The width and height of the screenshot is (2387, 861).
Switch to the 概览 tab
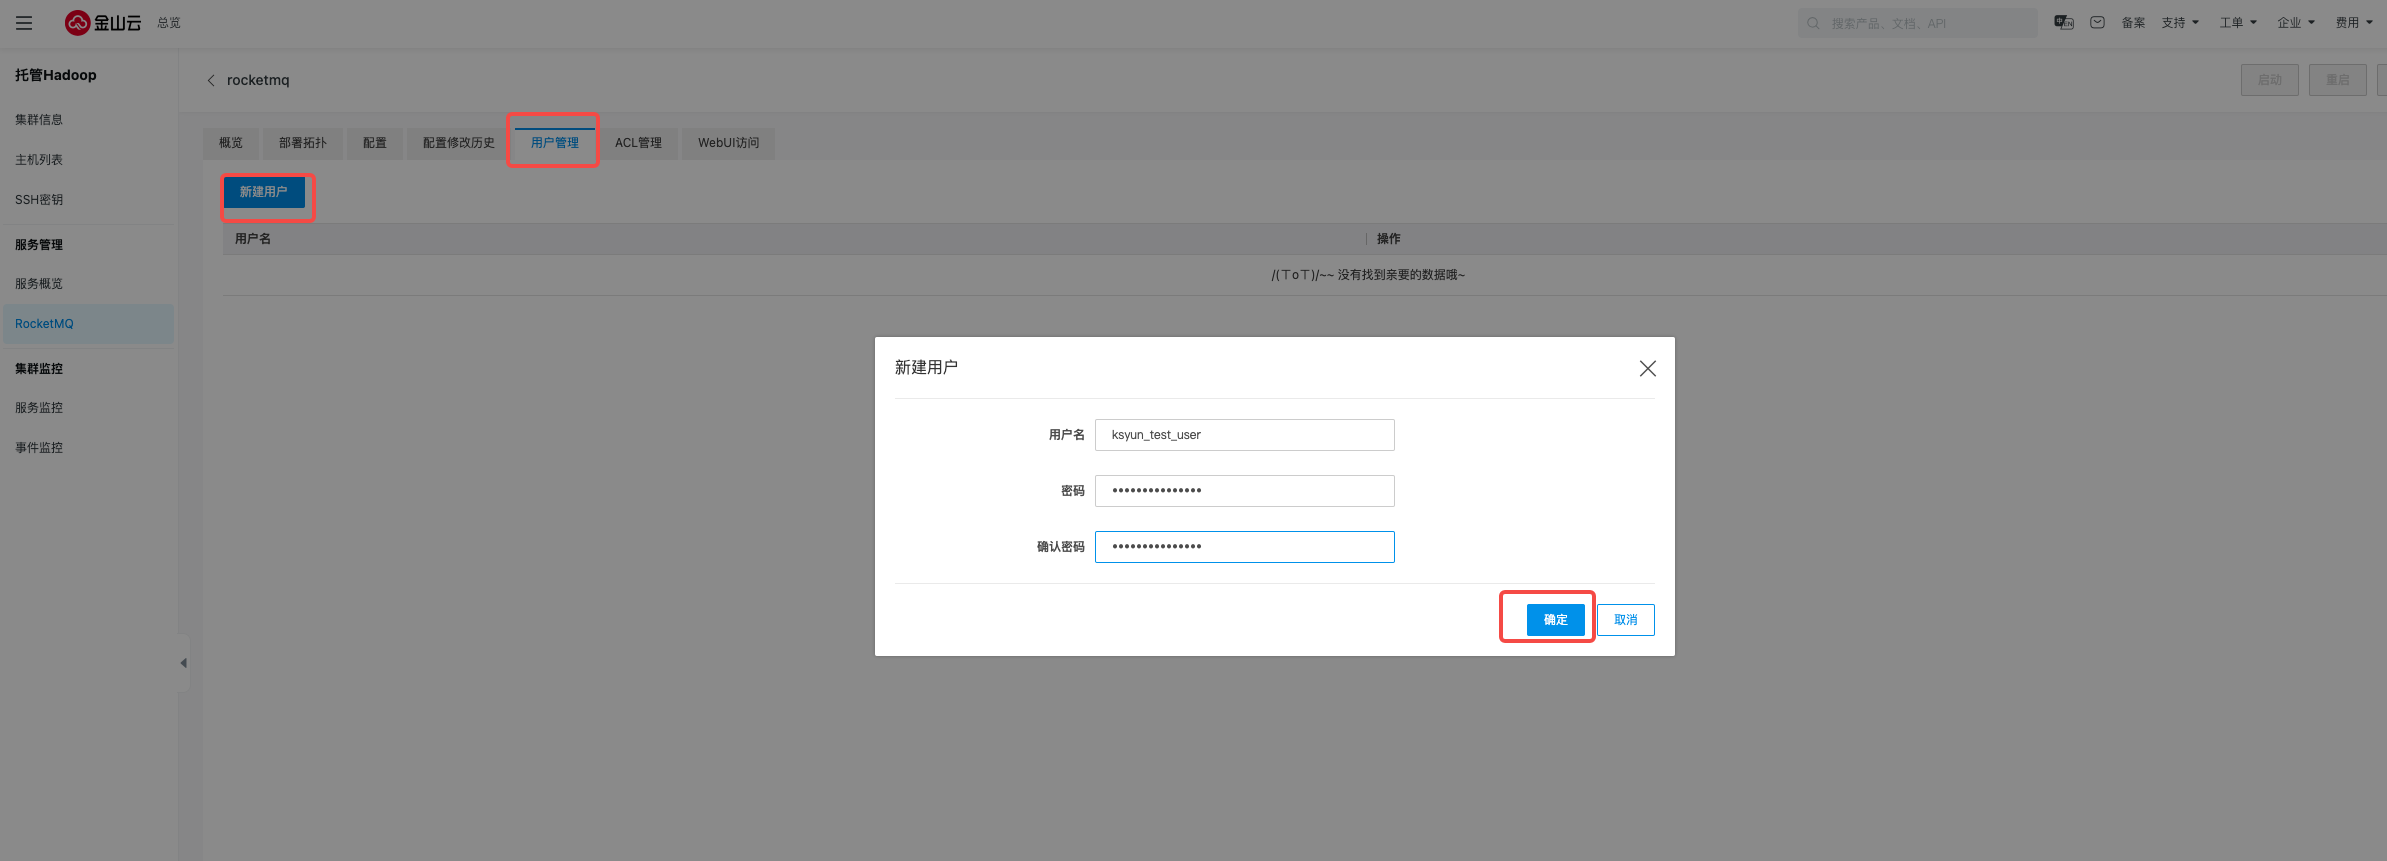(x=231, y=143)
